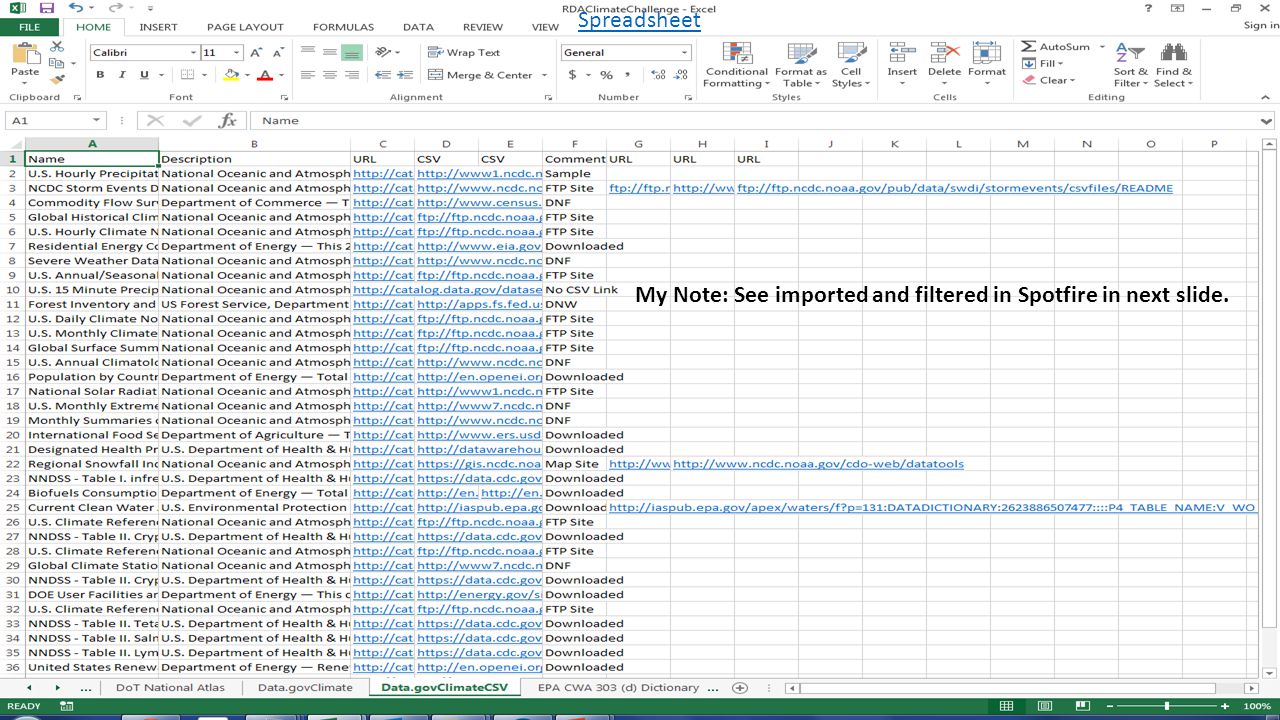Click the vertical scrollbar down arrow
This screenshot has width=1280, height=720.
[1268, 672]
